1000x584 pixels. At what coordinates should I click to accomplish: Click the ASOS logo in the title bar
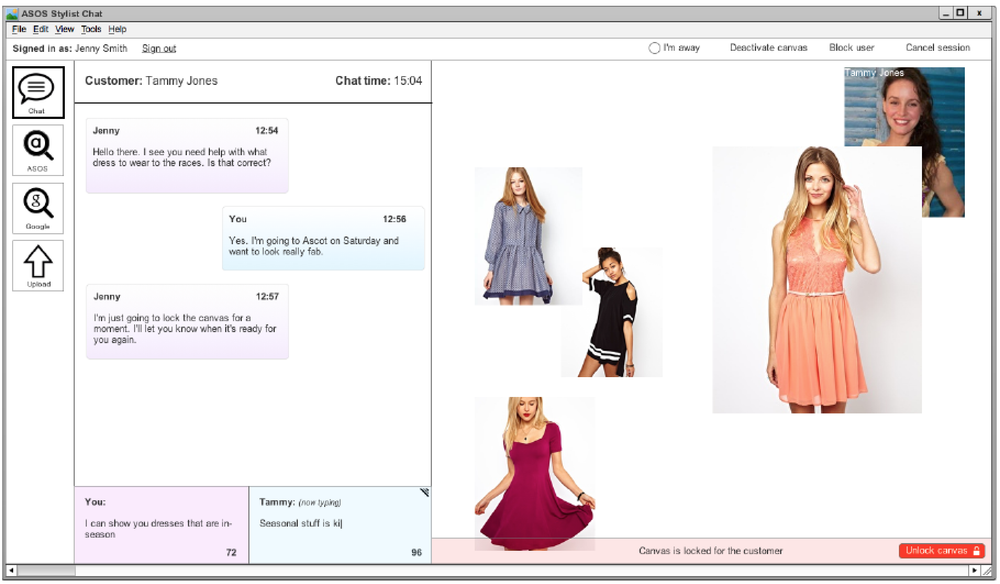pos(11,14)
